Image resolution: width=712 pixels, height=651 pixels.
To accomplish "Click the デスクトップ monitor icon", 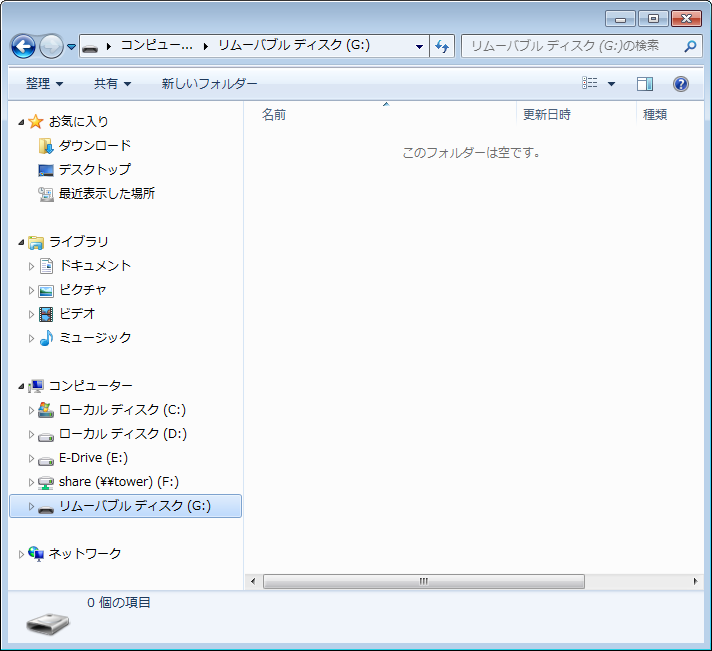I will coord(46,170).
